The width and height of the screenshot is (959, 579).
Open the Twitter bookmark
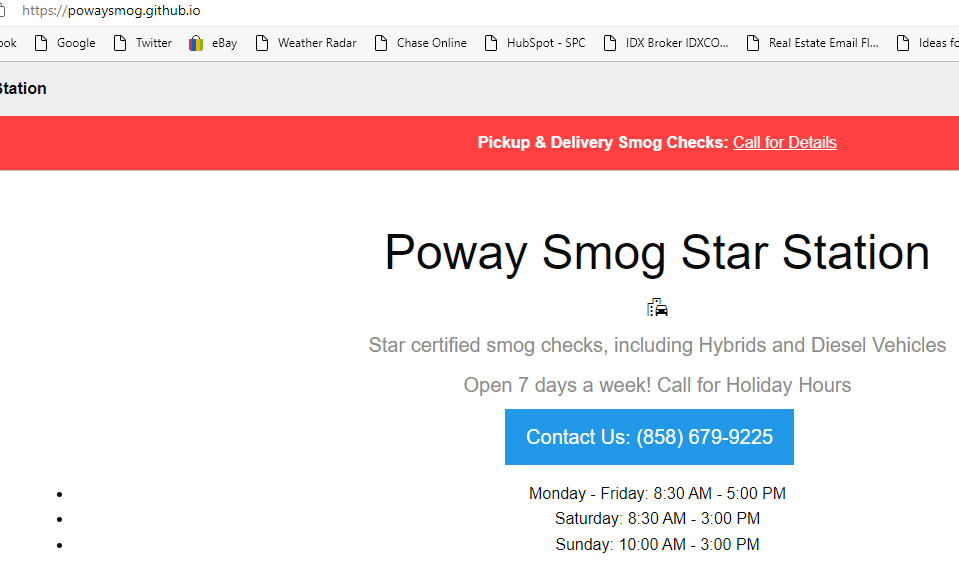coord(143,43)
